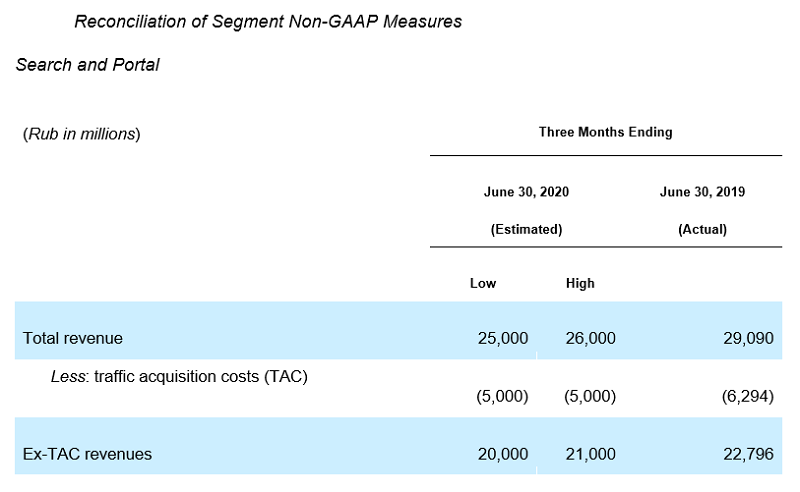This screenshot has height=492, width=800.
Task: Click the Reconciliation of Segment Non-GAAP Measures heading
Action: pyautogui.click(x=268, y=21)
